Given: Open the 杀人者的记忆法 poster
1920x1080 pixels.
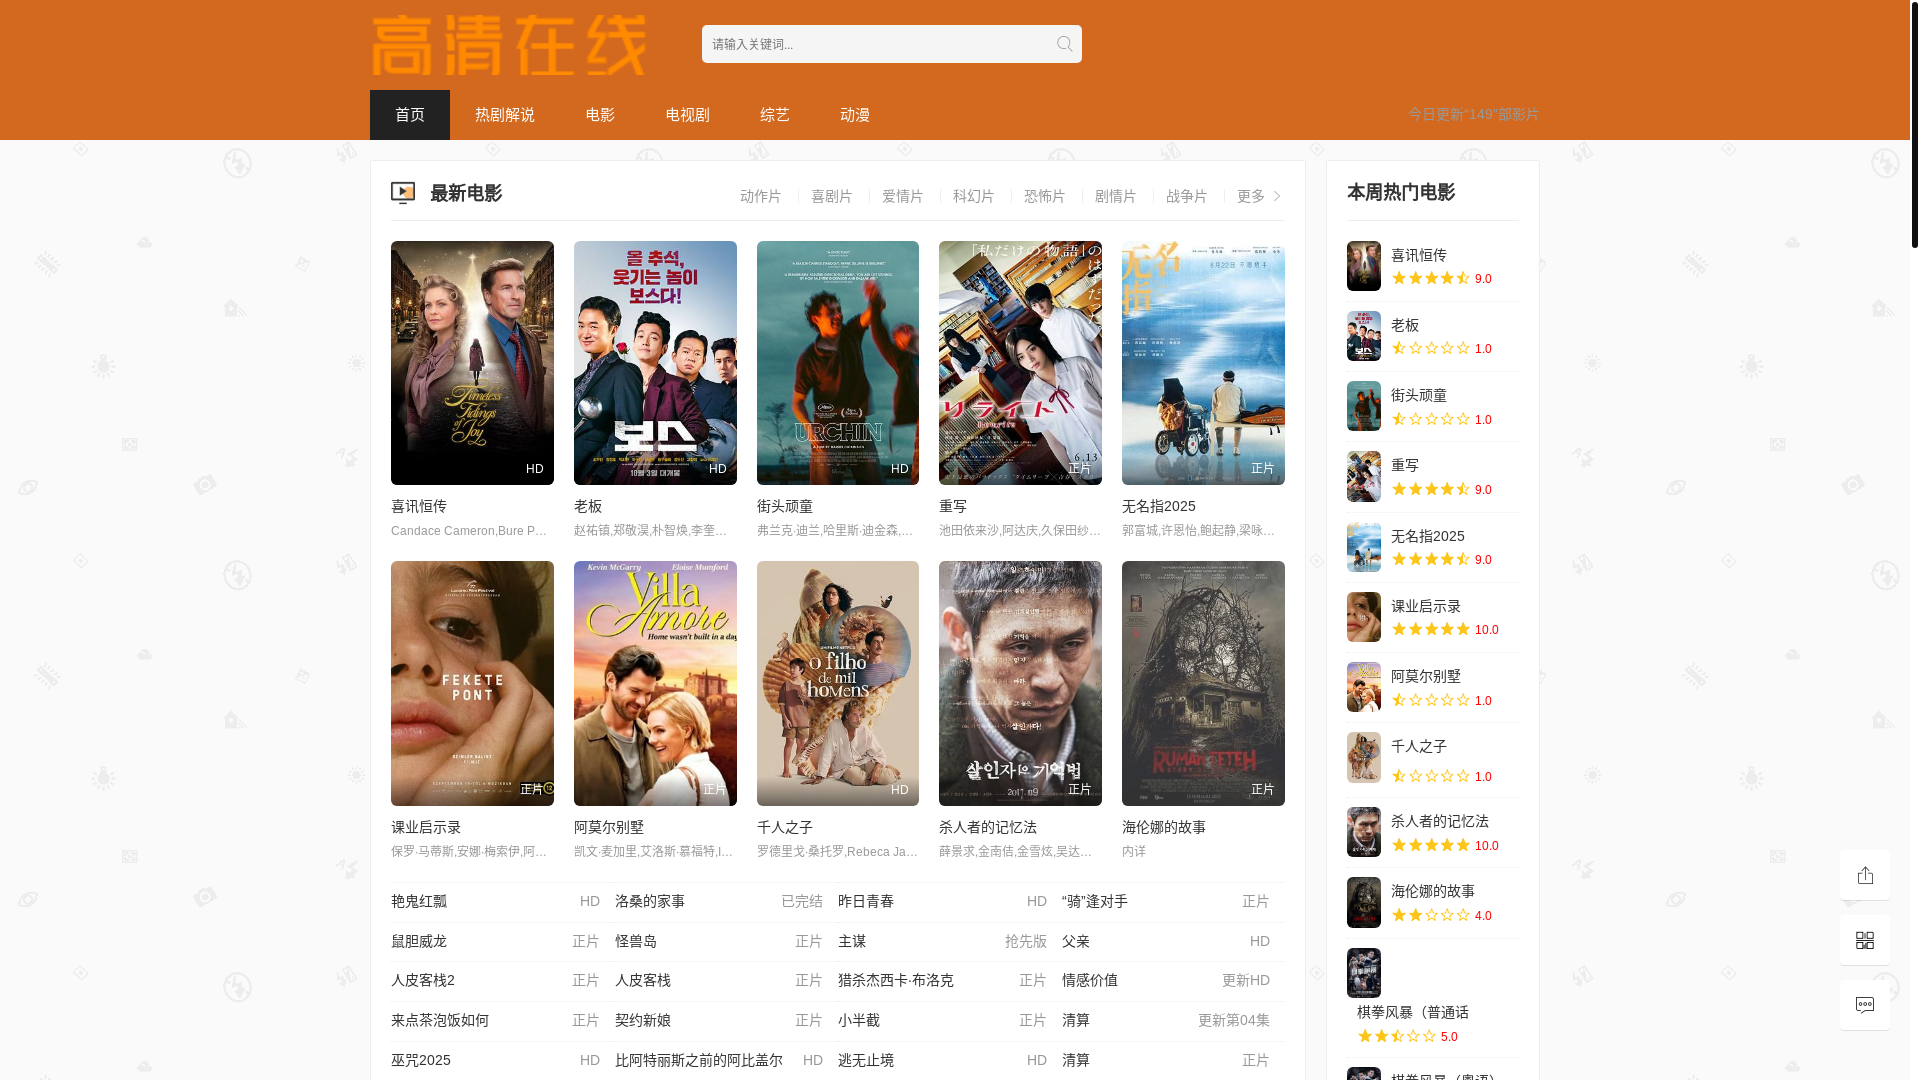Looking at the screenshot, I should [1020, 683].
